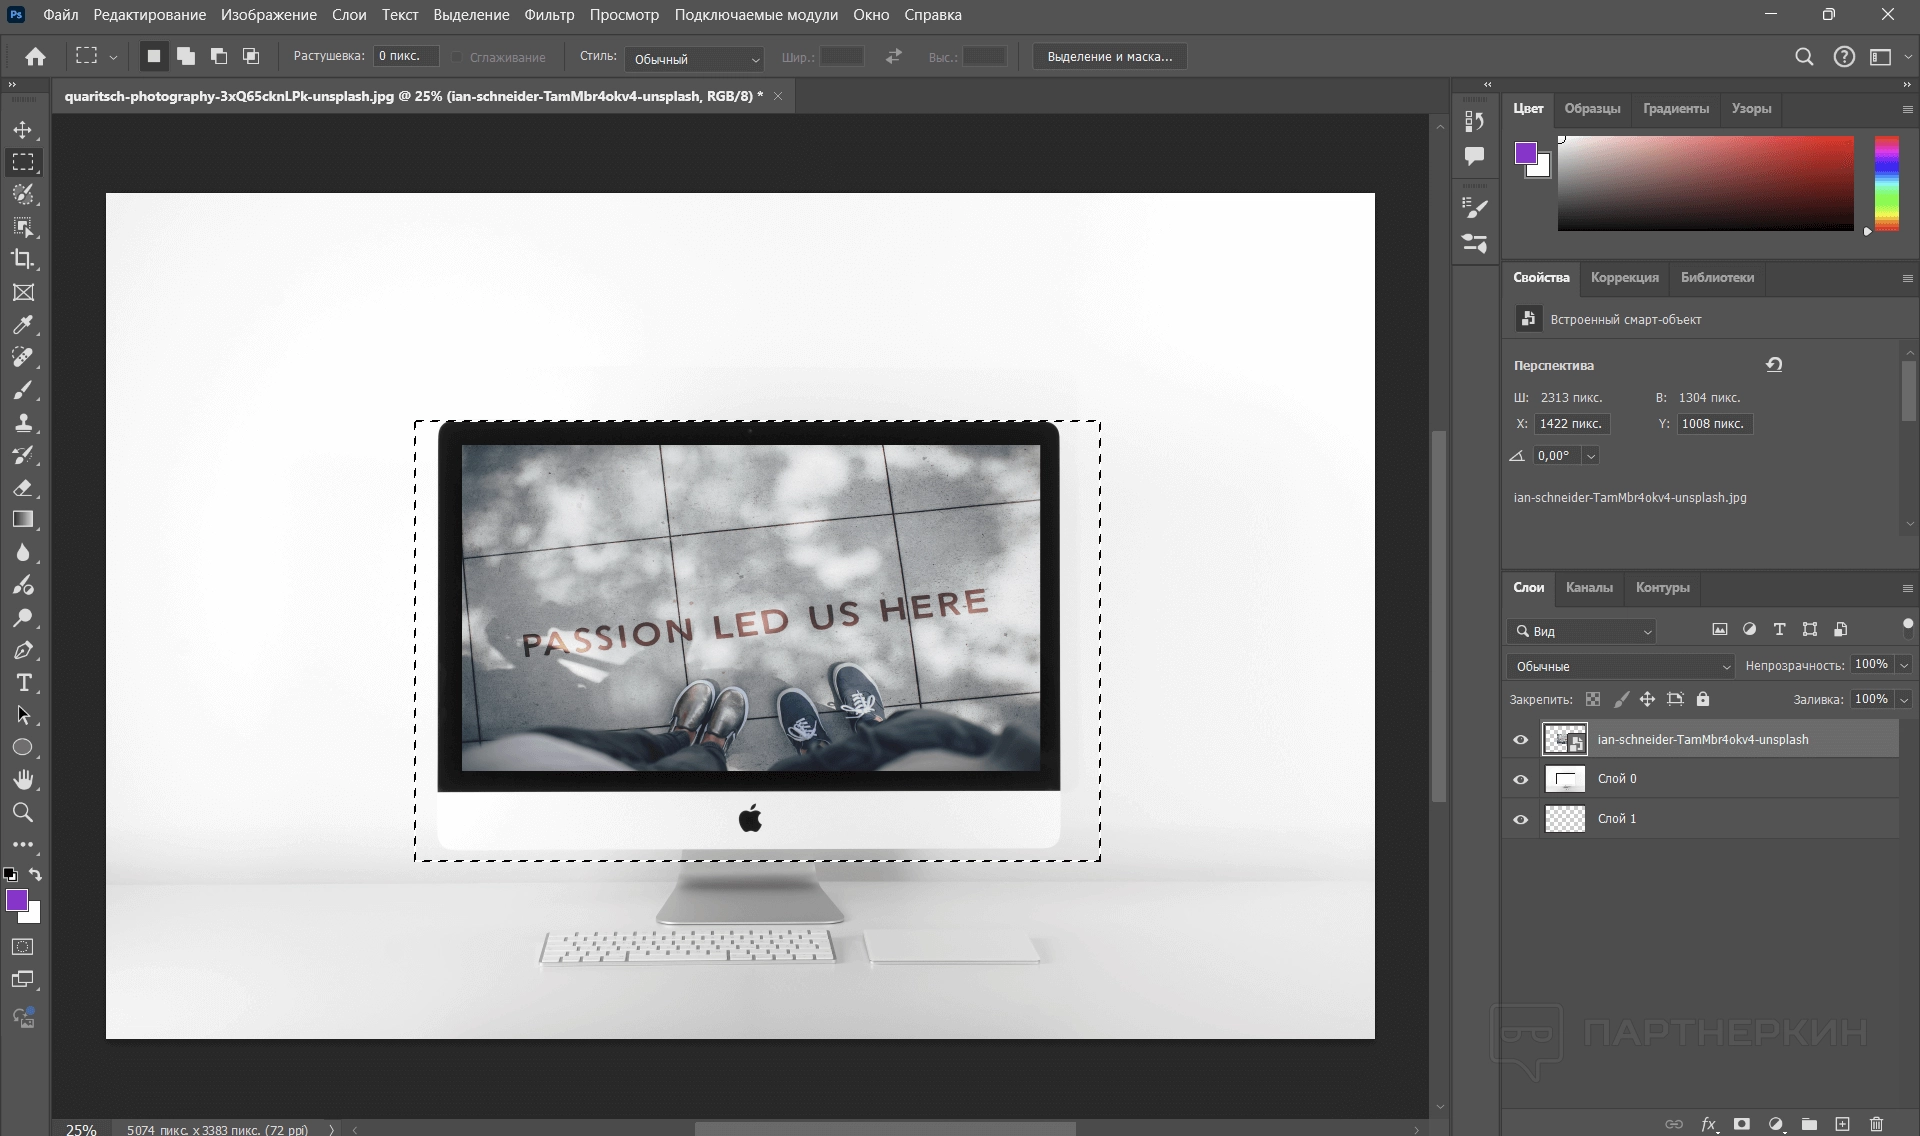1920x1136 pixels.
Task: Select the Crop tool
Action: click(x=23, y=259)
